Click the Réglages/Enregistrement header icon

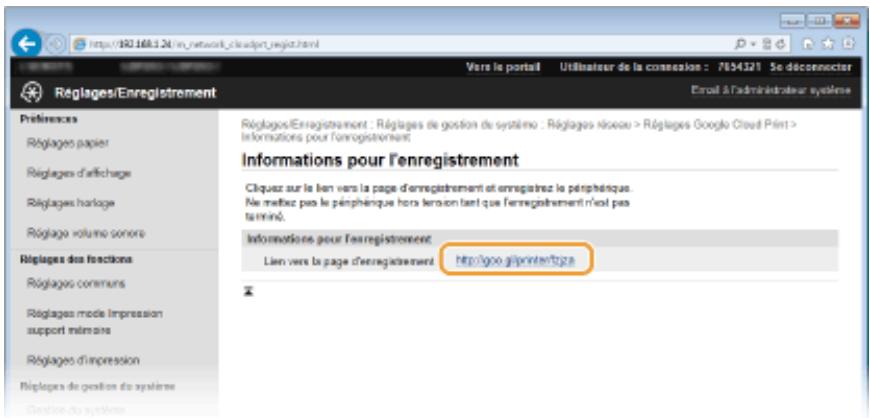(30, 93)
